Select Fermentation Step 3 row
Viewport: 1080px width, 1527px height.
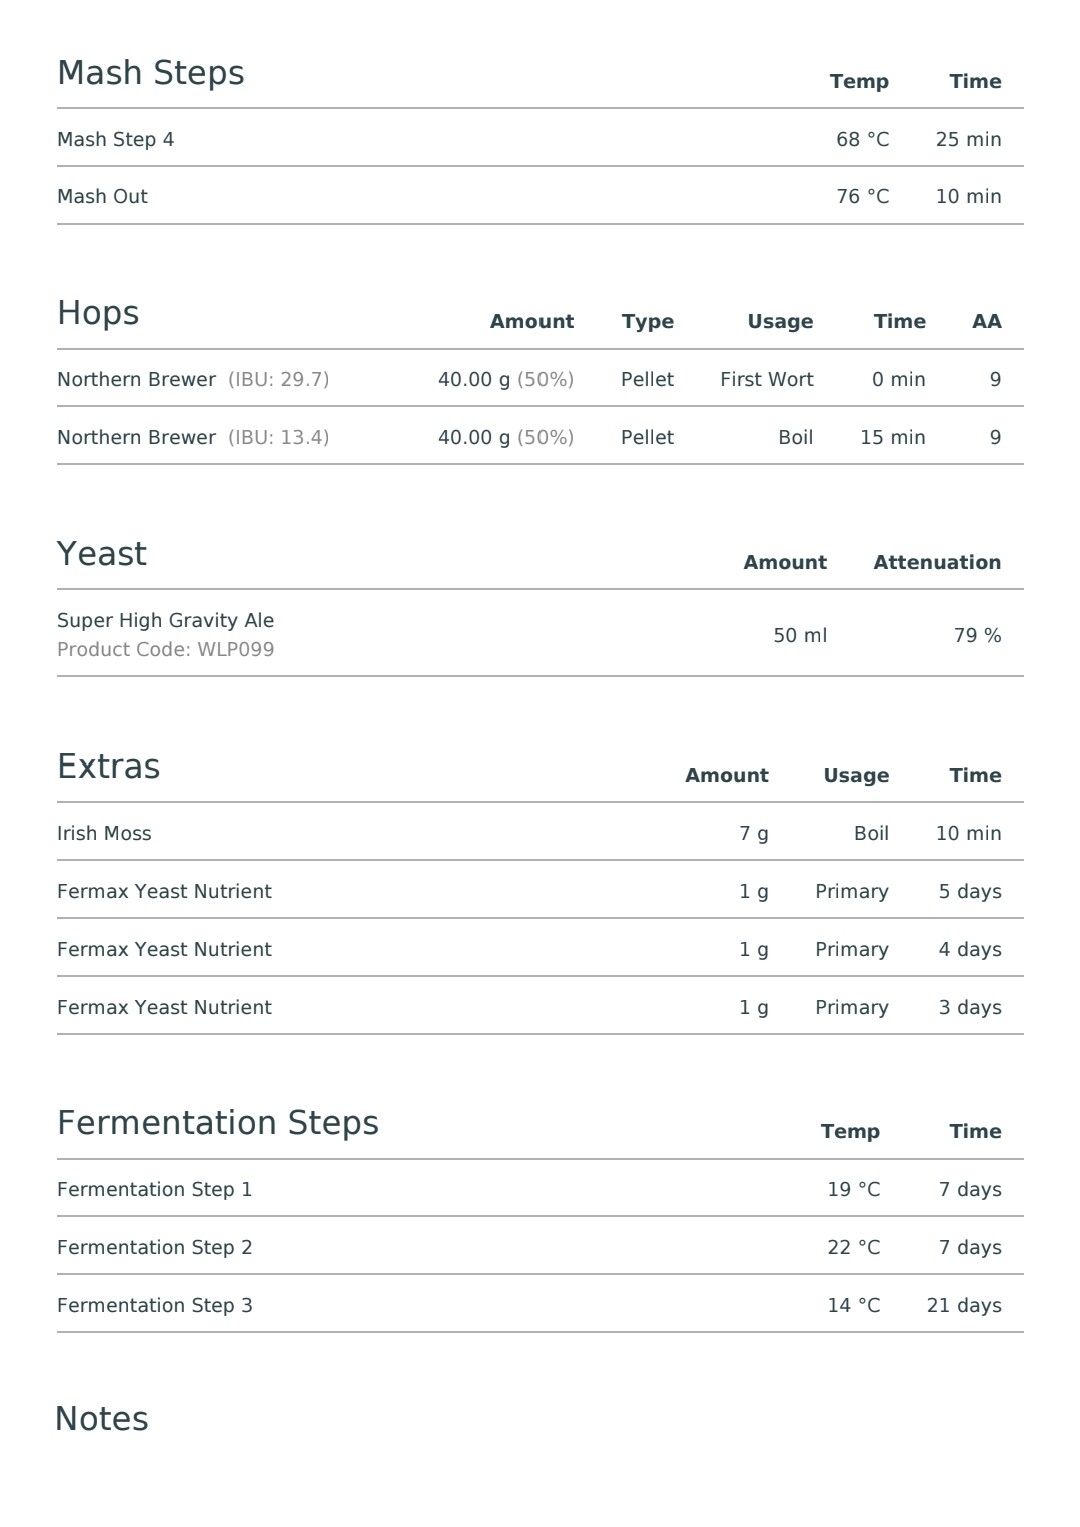pyautogui.click(x=540, y=1304)
